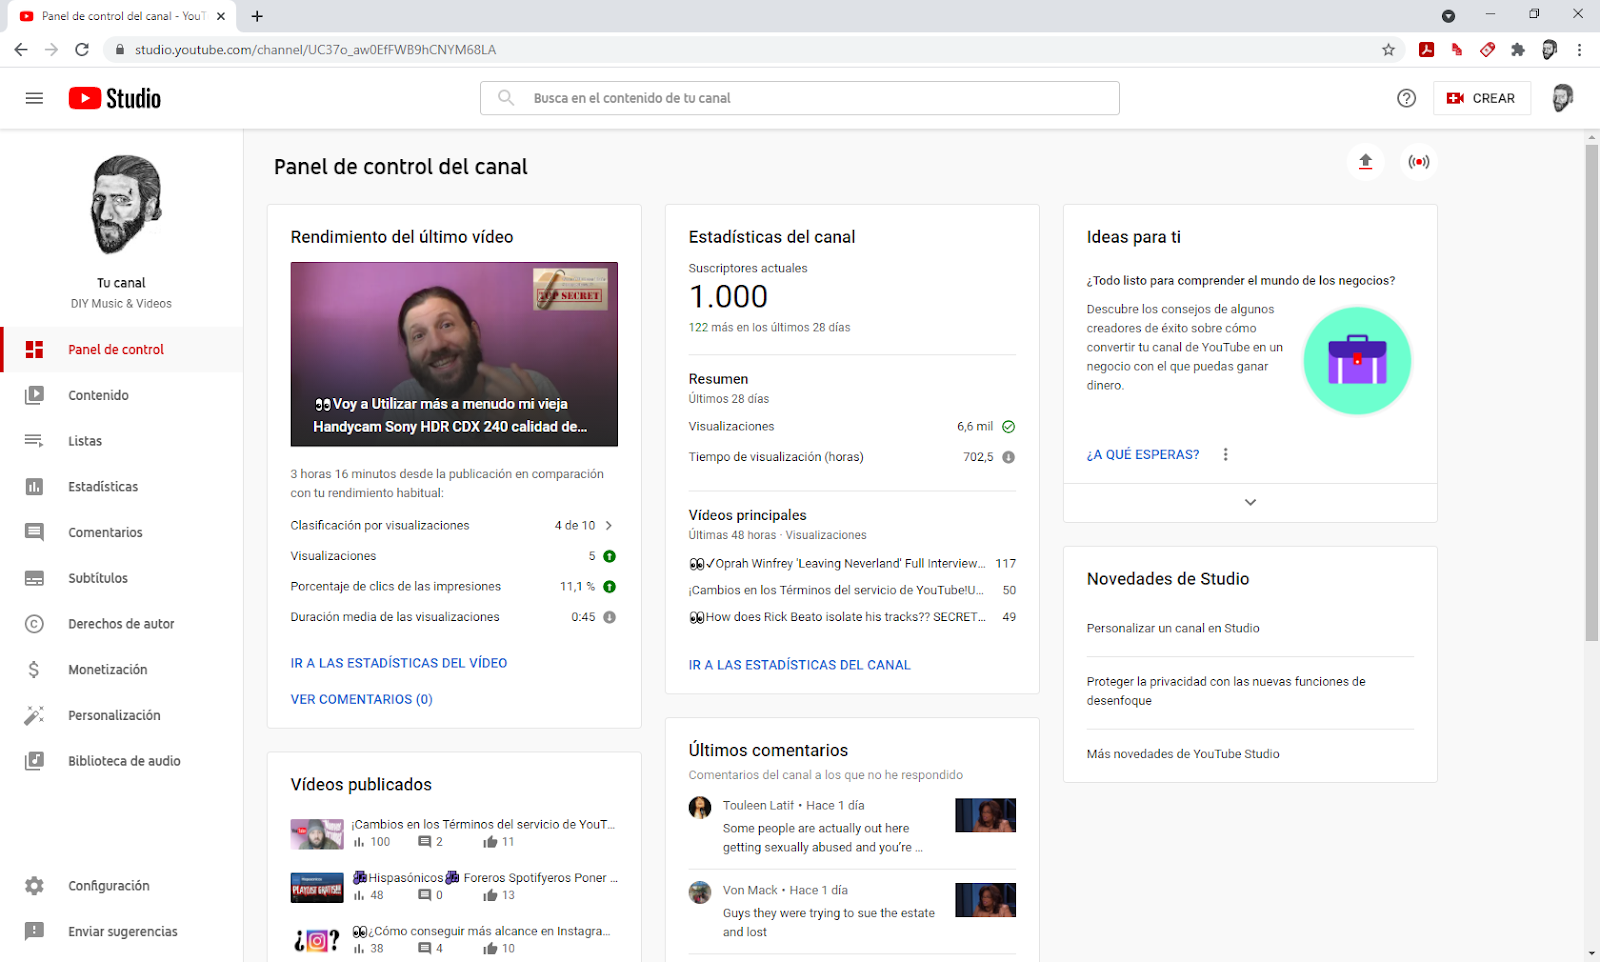Open Más novedades de YouTube Studio

click(1183, 754)
